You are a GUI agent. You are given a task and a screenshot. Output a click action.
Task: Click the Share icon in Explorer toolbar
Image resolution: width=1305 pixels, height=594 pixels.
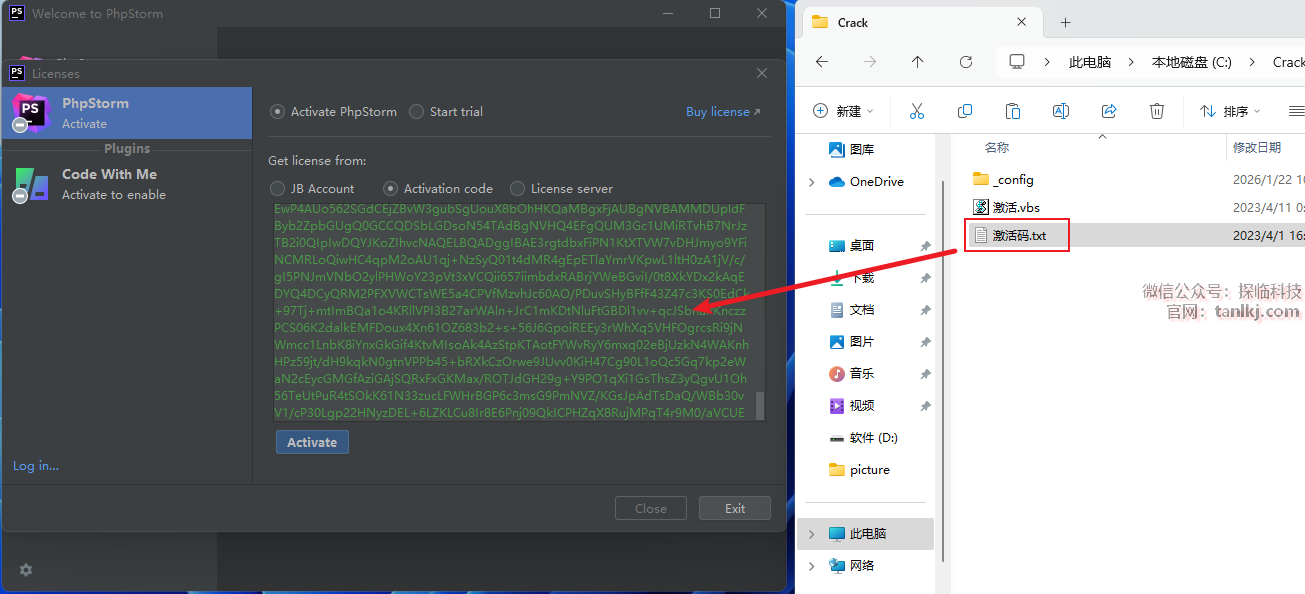[x=1108, y=111]
